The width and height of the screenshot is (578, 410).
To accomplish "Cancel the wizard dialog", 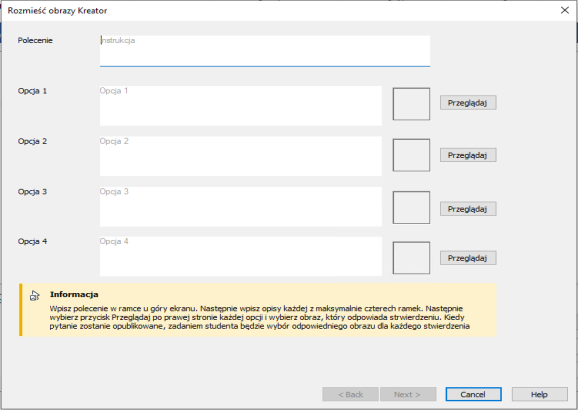I will tap(473, 395).
